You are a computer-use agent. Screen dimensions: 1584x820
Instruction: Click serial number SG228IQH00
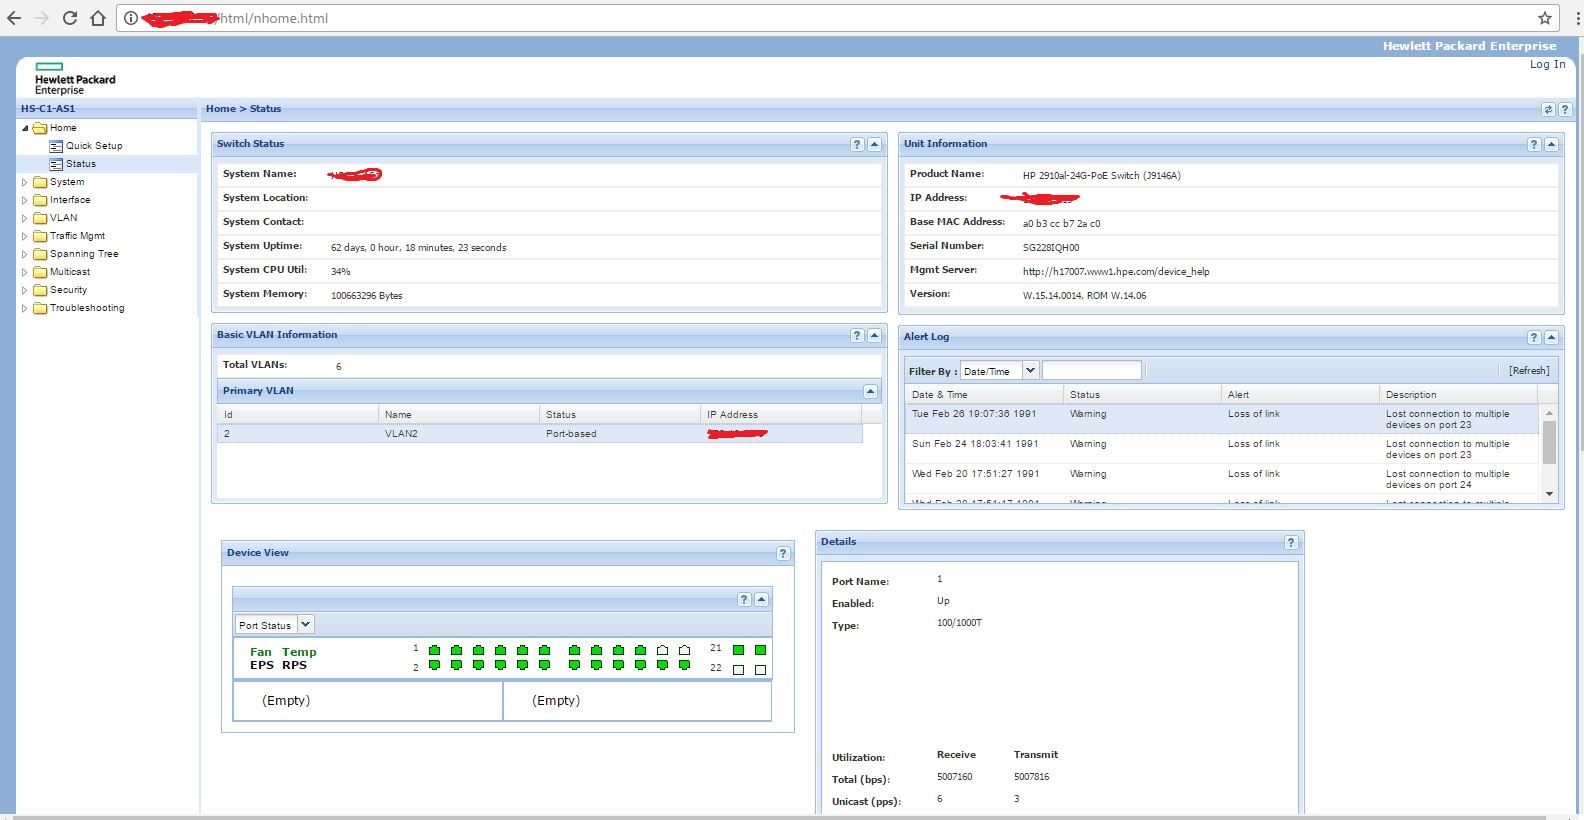click(1051, 248)
